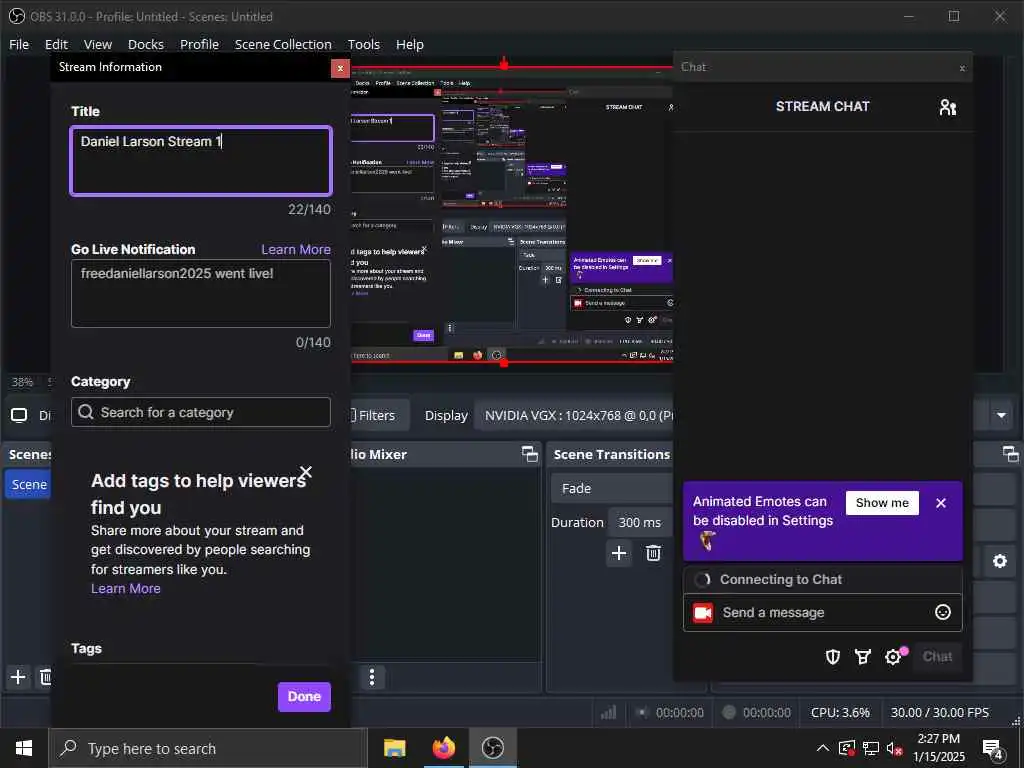Screen dimensions: 1024x768
Task: Open the Docks menu
Action: tap(146, 44)
